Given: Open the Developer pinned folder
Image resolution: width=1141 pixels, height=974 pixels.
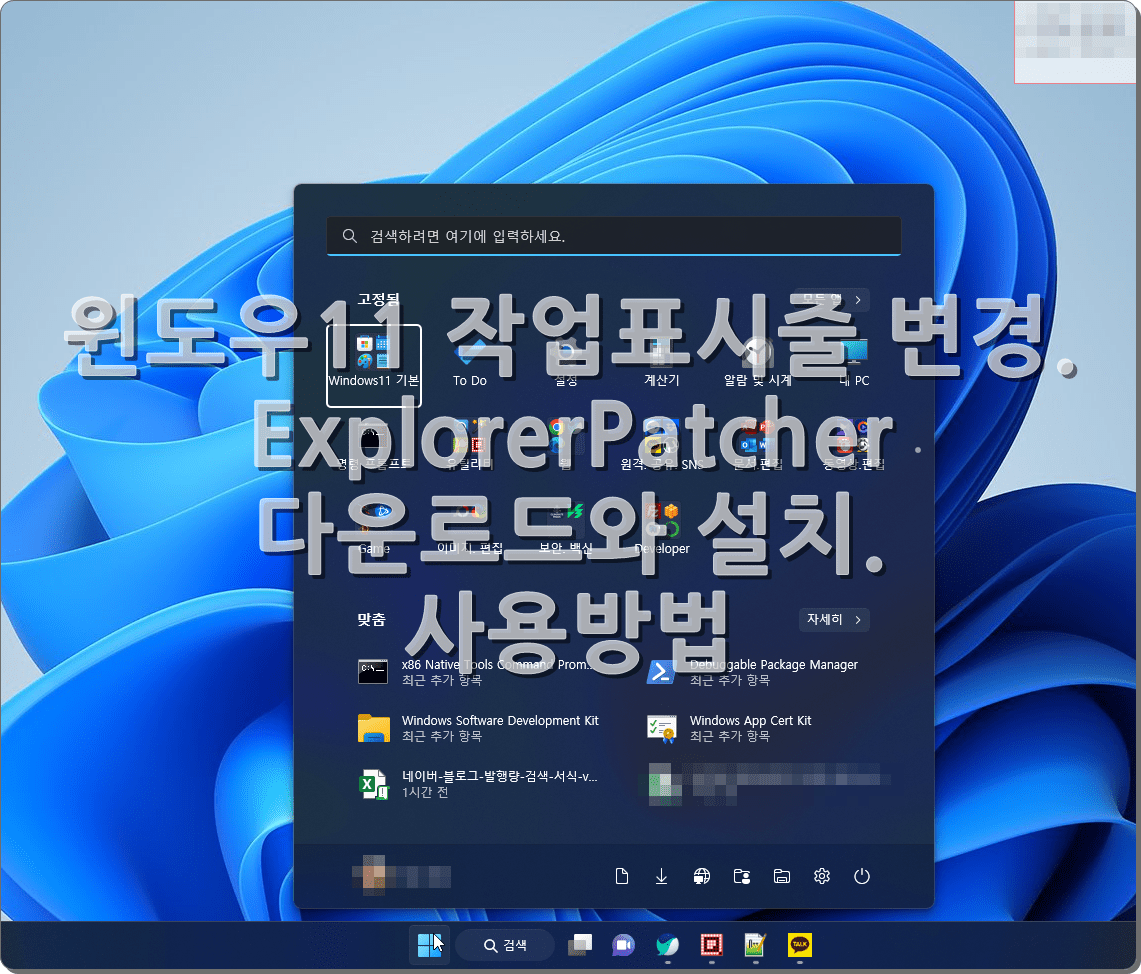Looking at the screenshot, I should [x=661, y=530].
